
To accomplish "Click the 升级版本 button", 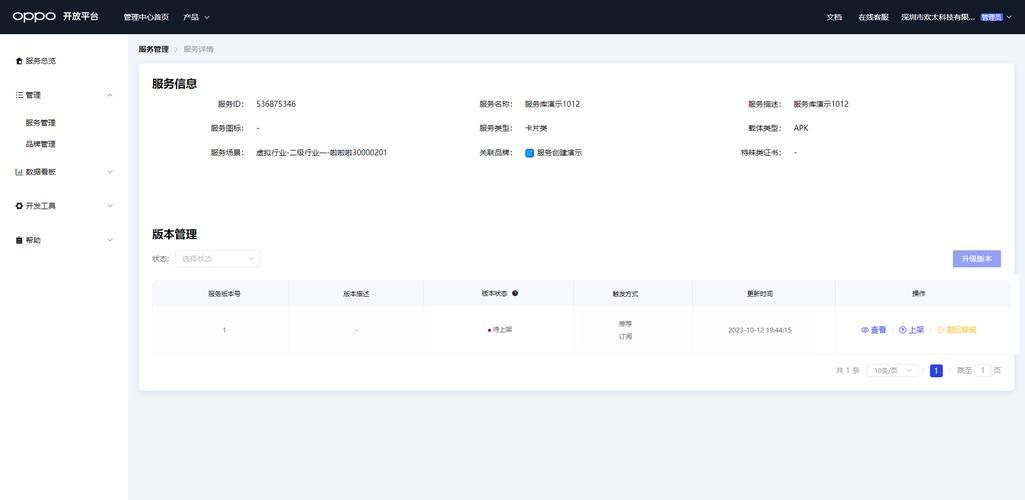I will point(976,259).
